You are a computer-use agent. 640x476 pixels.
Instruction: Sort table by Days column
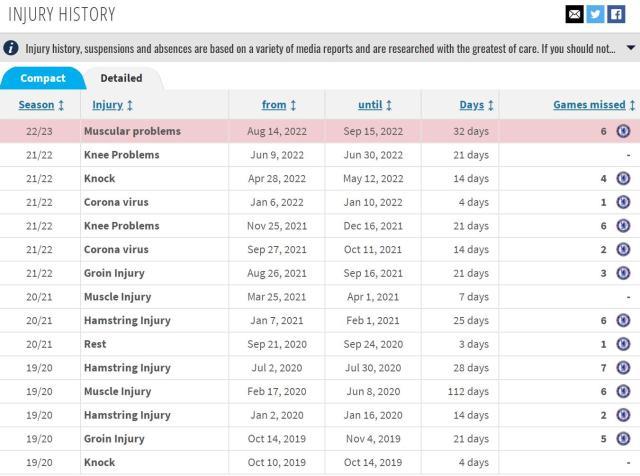pos(477,105)
